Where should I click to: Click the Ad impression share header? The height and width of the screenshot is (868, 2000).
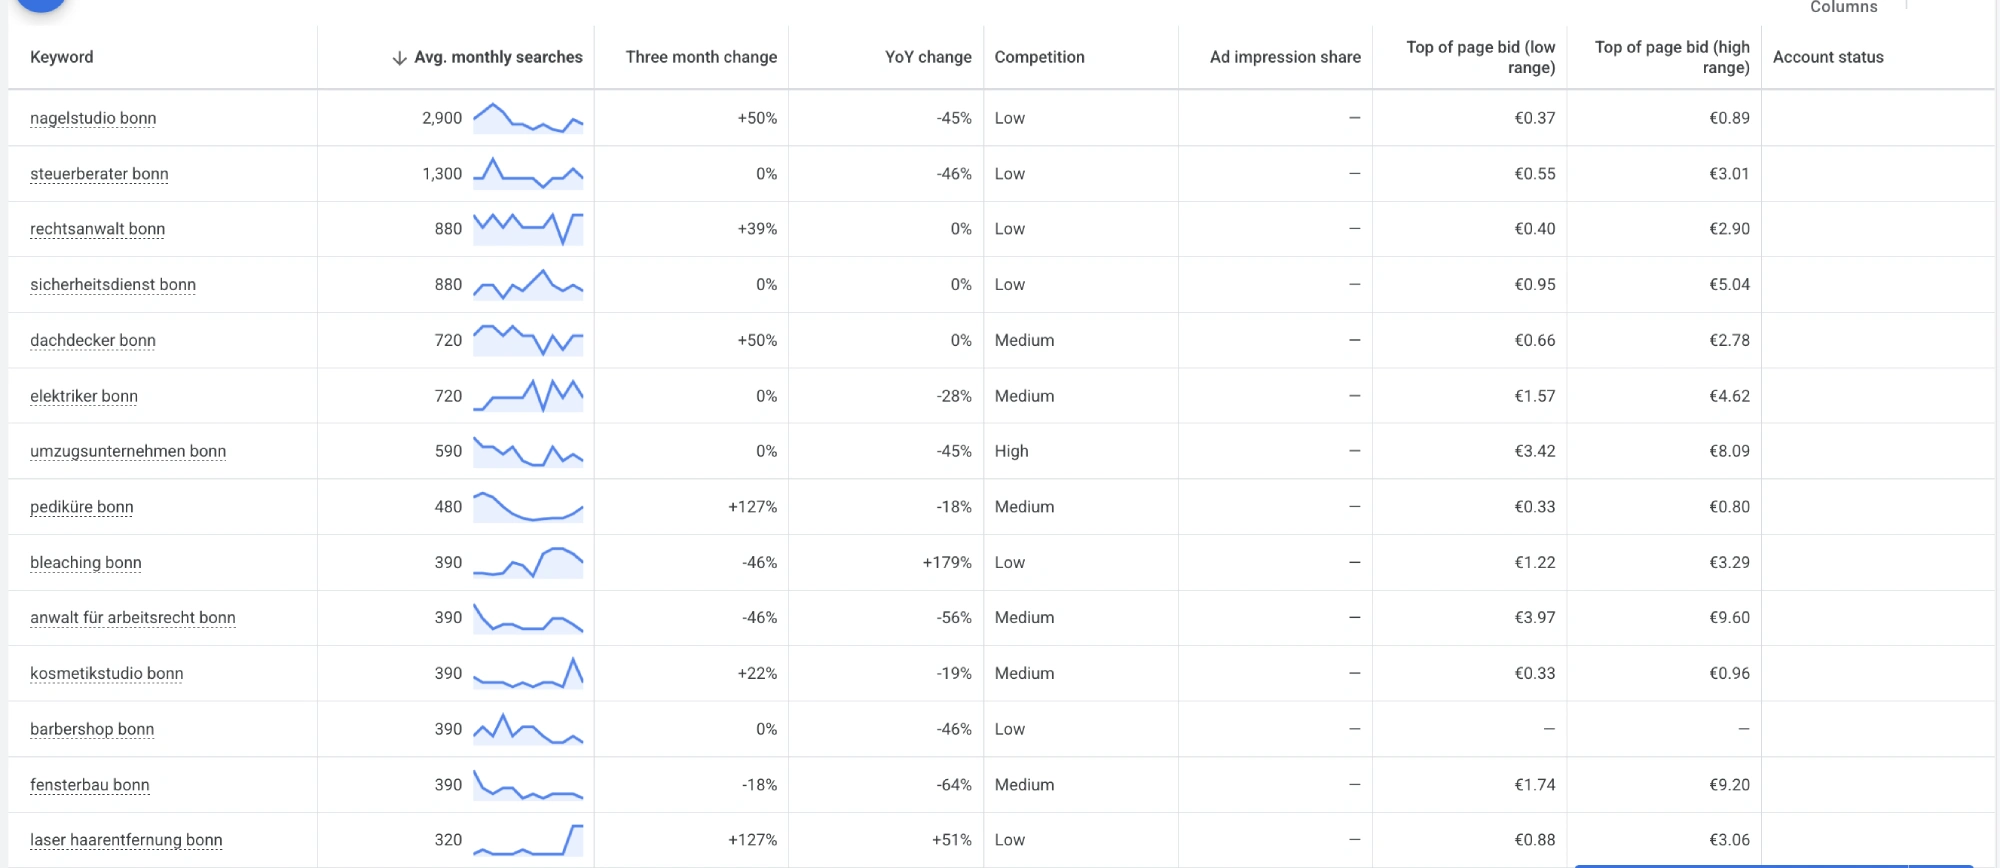tap(1285, 57)
